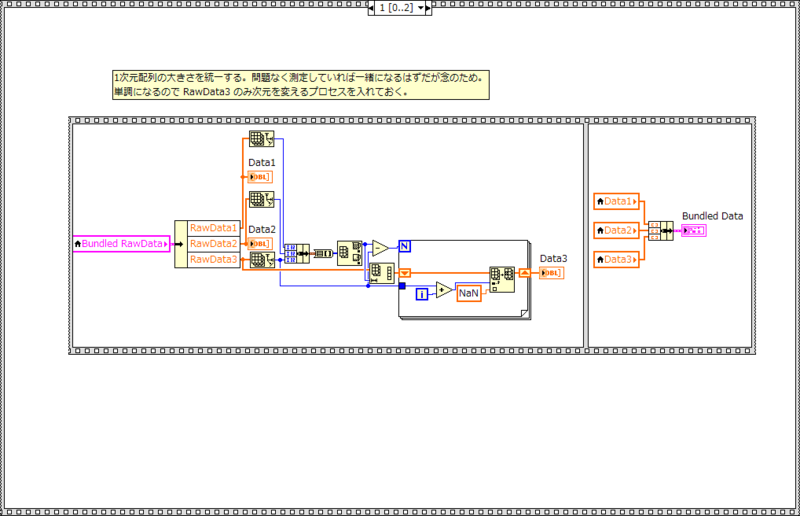Click the case selector label 1 [0..2]
This screenshot has height=516, width=800.
point(396,8)
